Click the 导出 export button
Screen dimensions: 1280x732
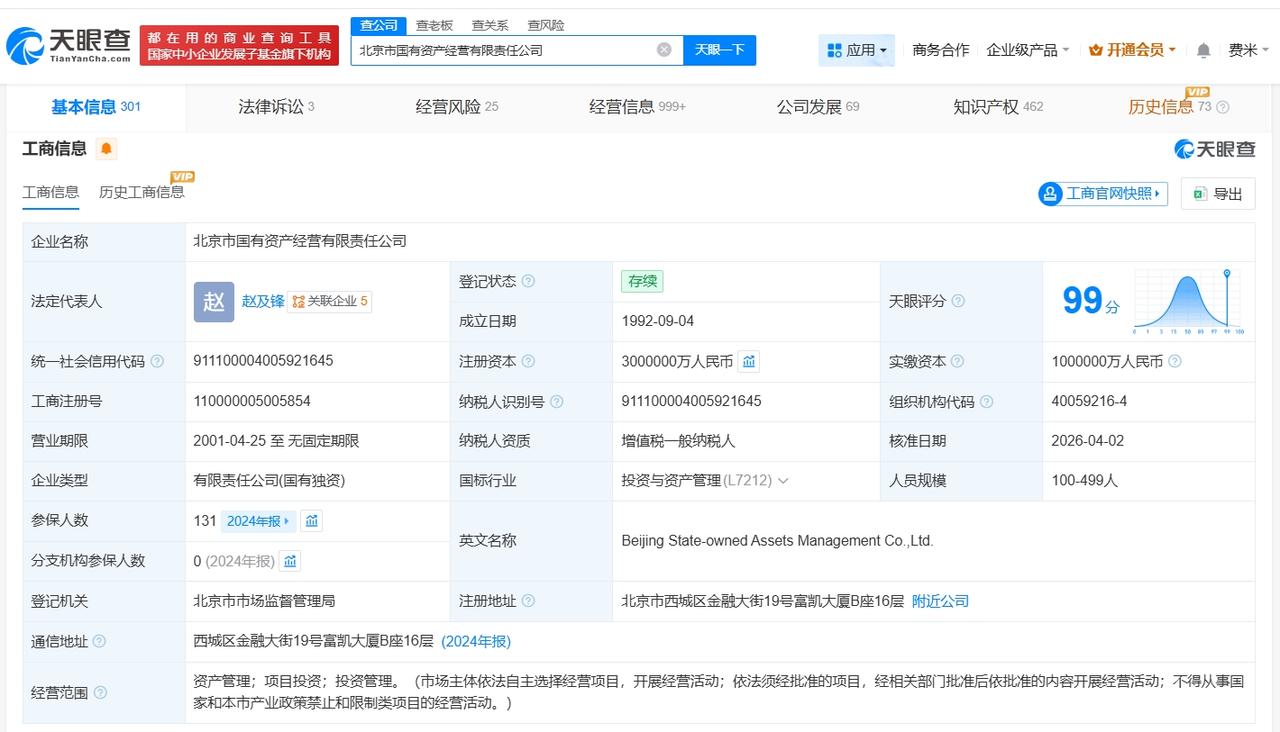click(x=1217, y=194)
